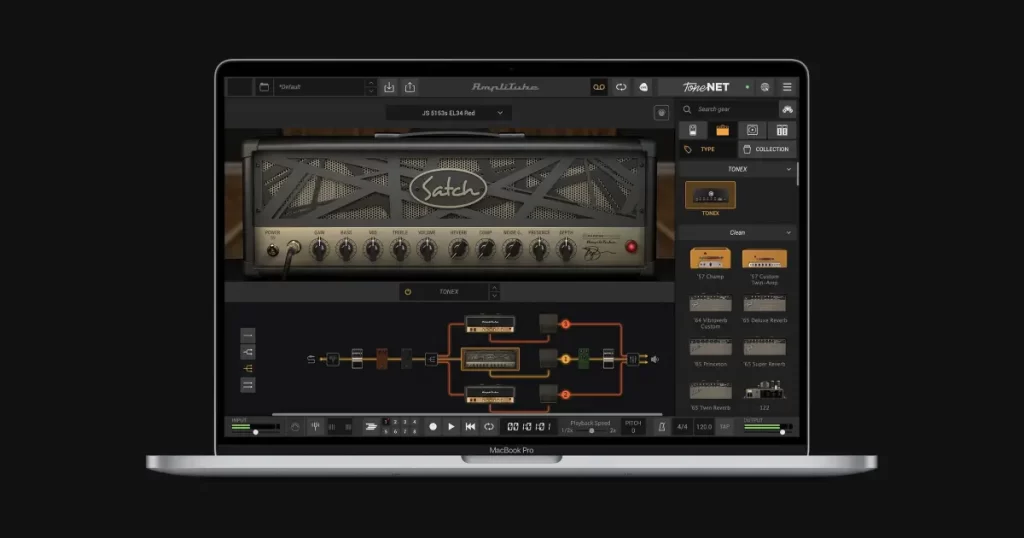This screenshot has height=538, width=1024.
Task: Select the '57 Custom Twin-Amp
Action: pos(764,259)
